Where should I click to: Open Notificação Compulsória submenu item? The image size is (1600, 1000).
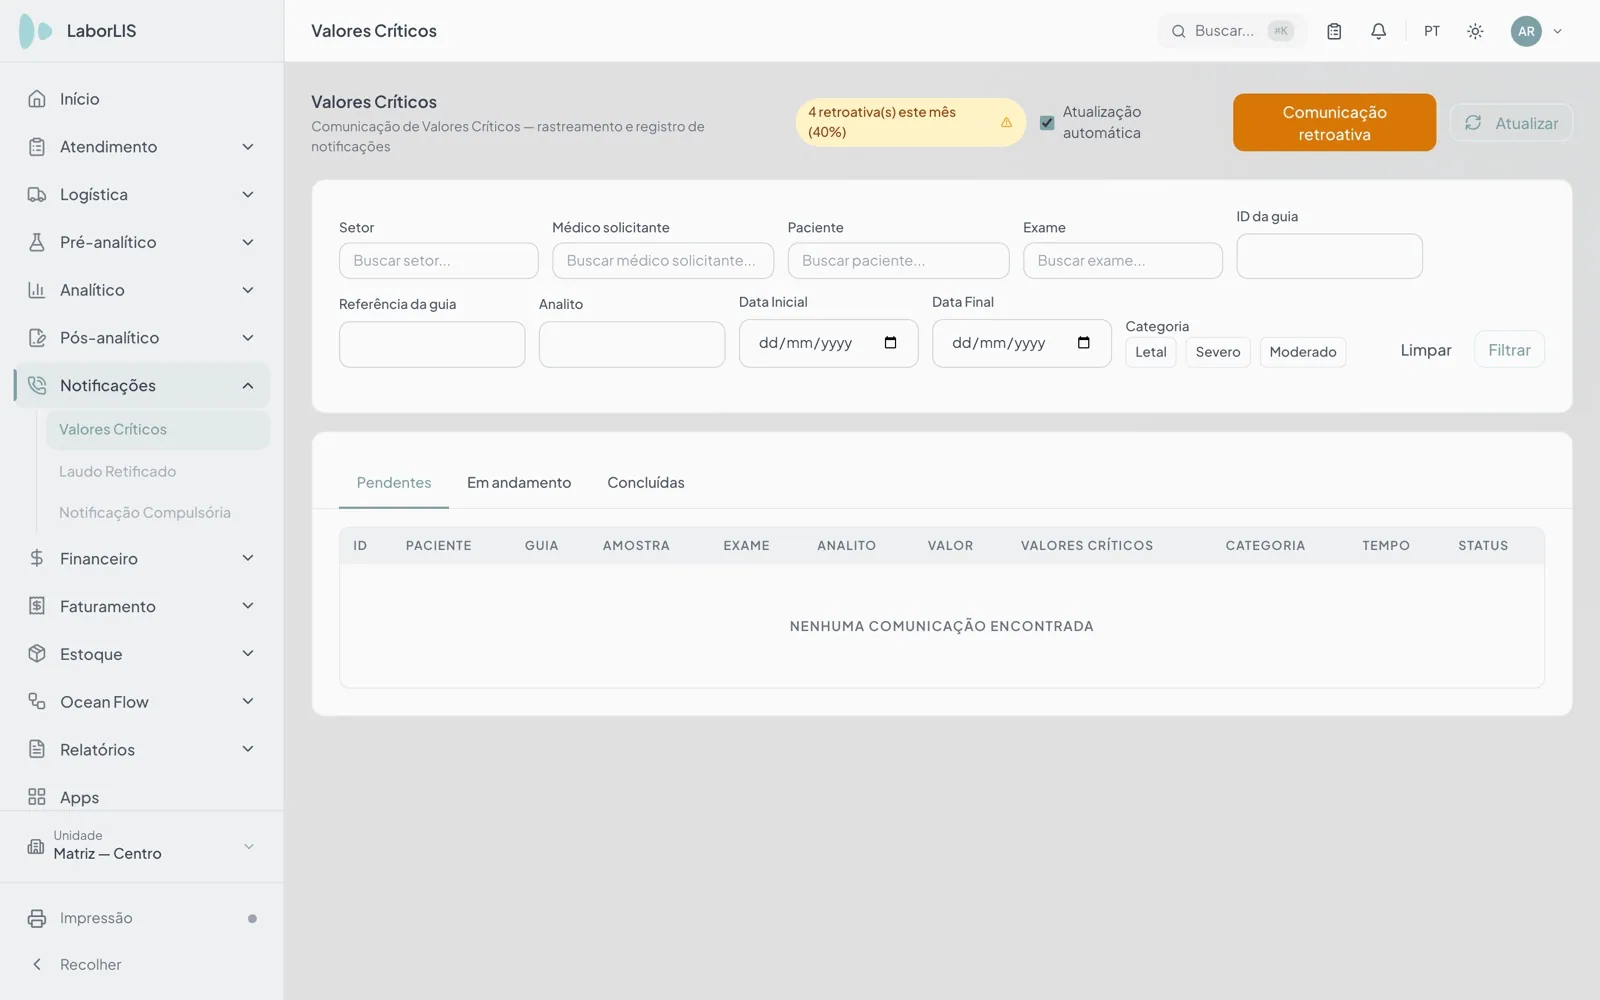(158, 513)
